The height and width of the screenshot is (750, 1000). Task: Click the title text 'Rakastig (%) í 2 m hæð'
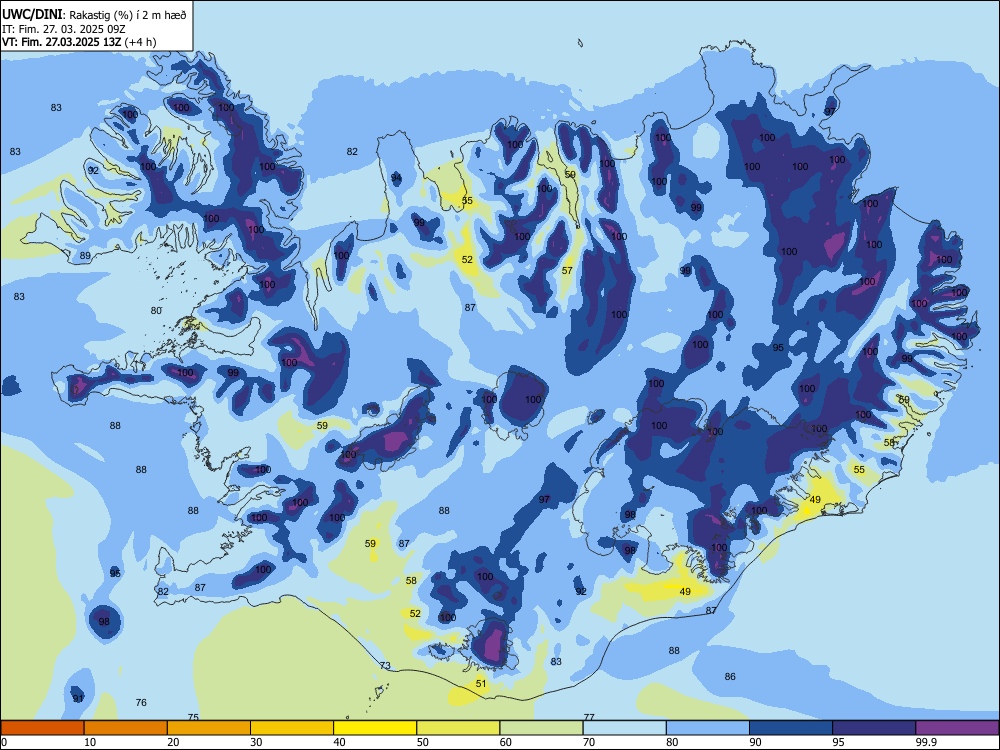coord(128,15)
